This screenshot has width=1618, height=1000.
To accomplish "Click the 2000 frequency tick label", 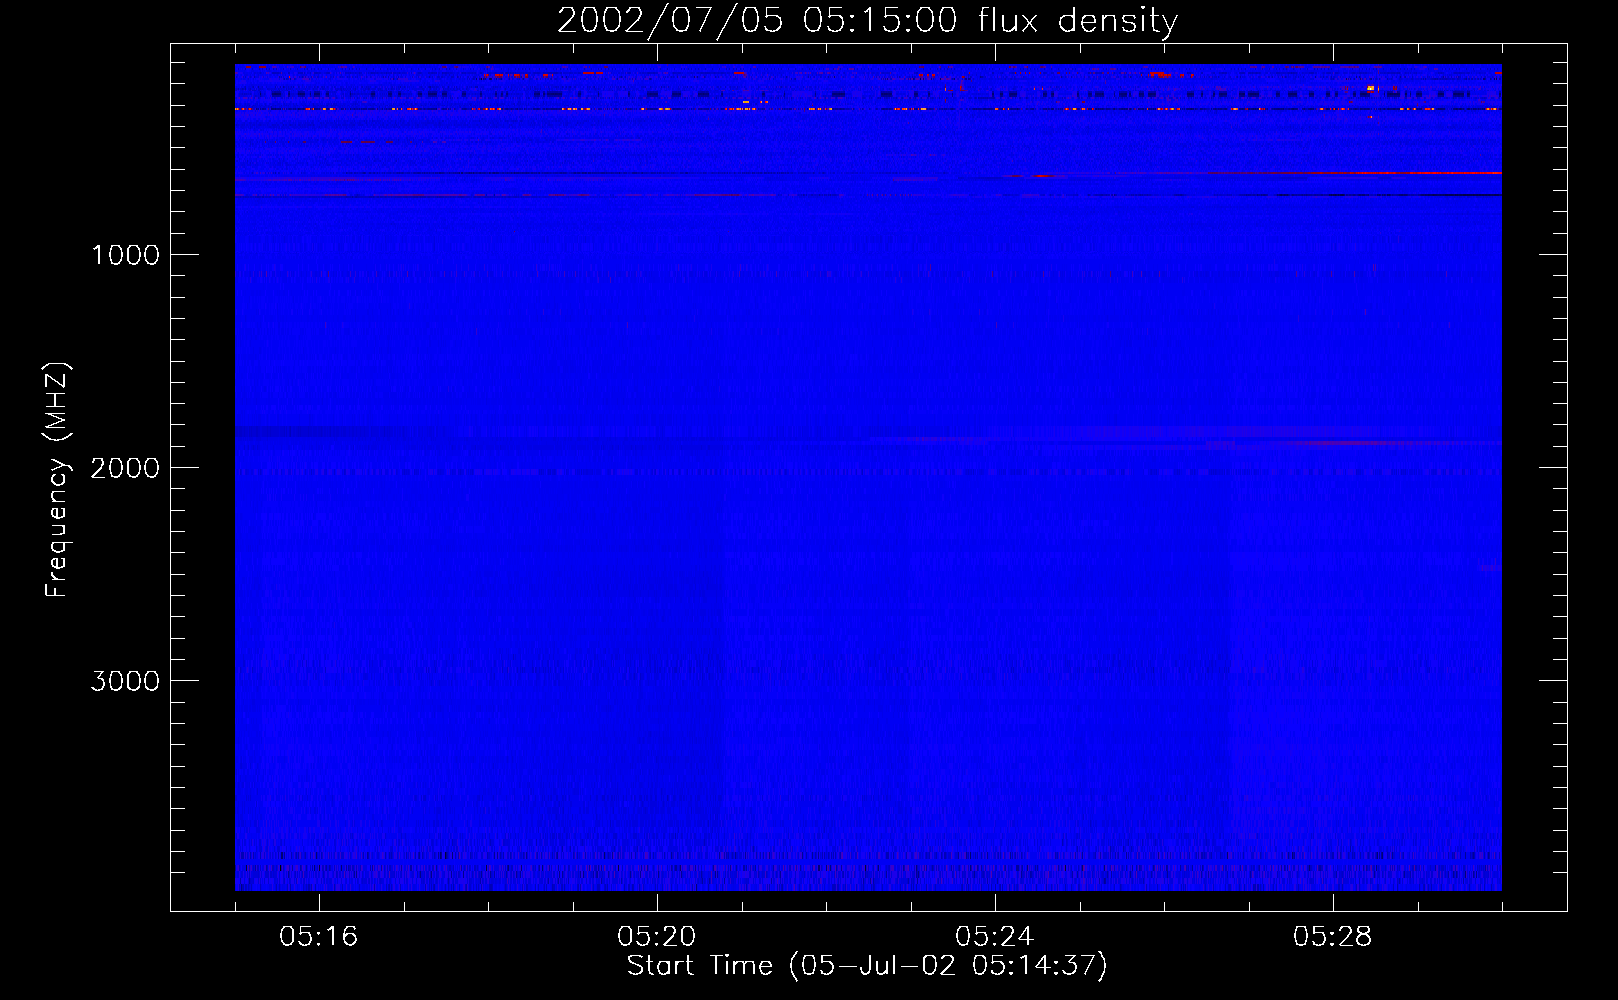I will click(x=125, y=468).
